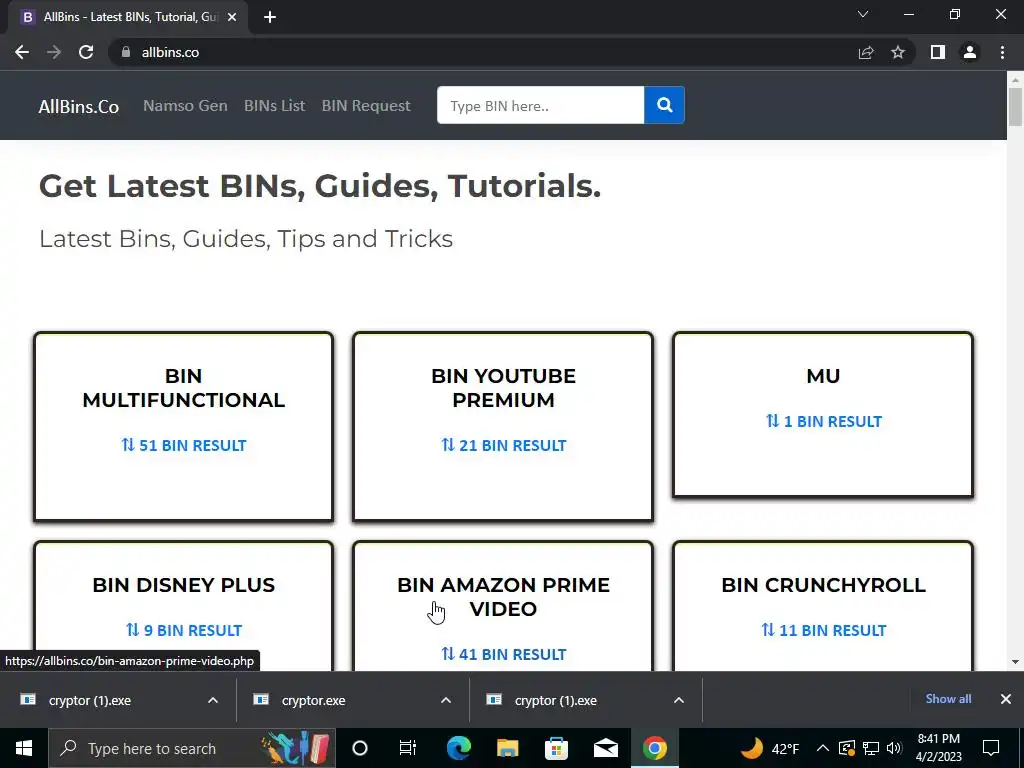Launch Microsoft Edge from taskbar
This screenshot has height=768, width=1024.
point(458,748)
